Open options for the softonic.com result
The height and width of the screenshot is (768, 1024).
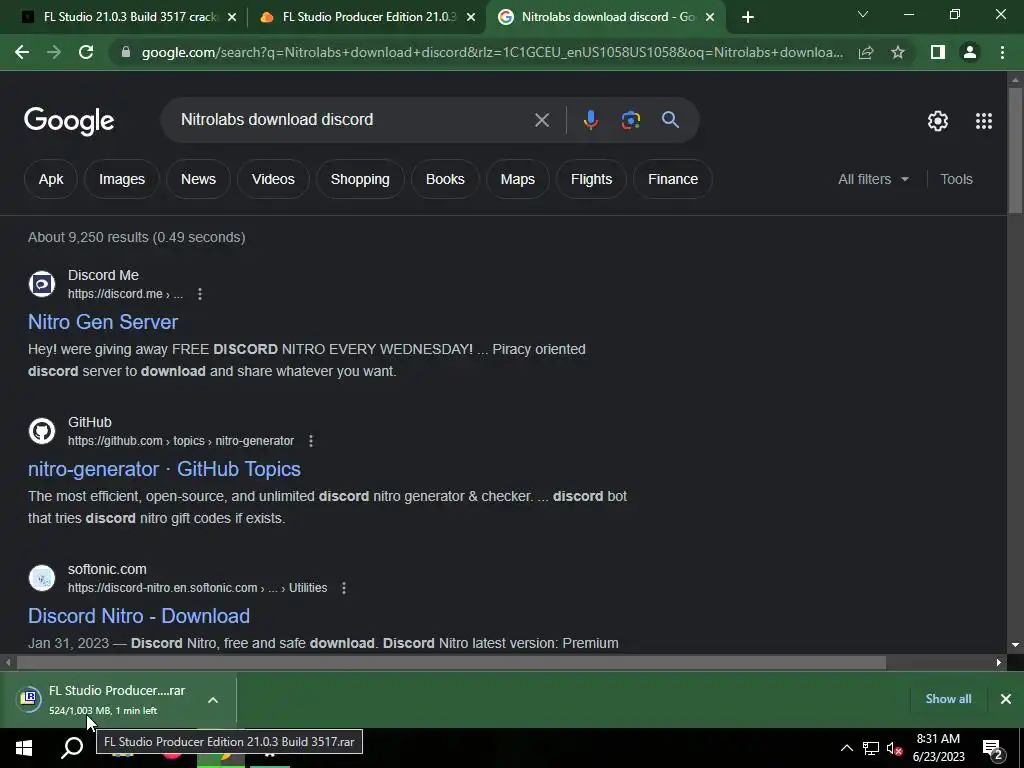pos(344,588)
